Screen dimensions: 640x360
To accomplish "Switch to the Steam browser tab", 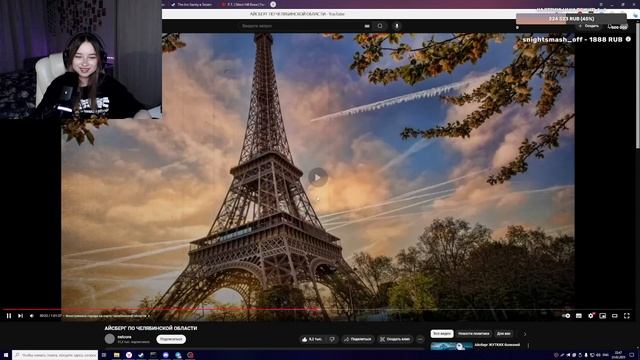I will pos(192,4).
